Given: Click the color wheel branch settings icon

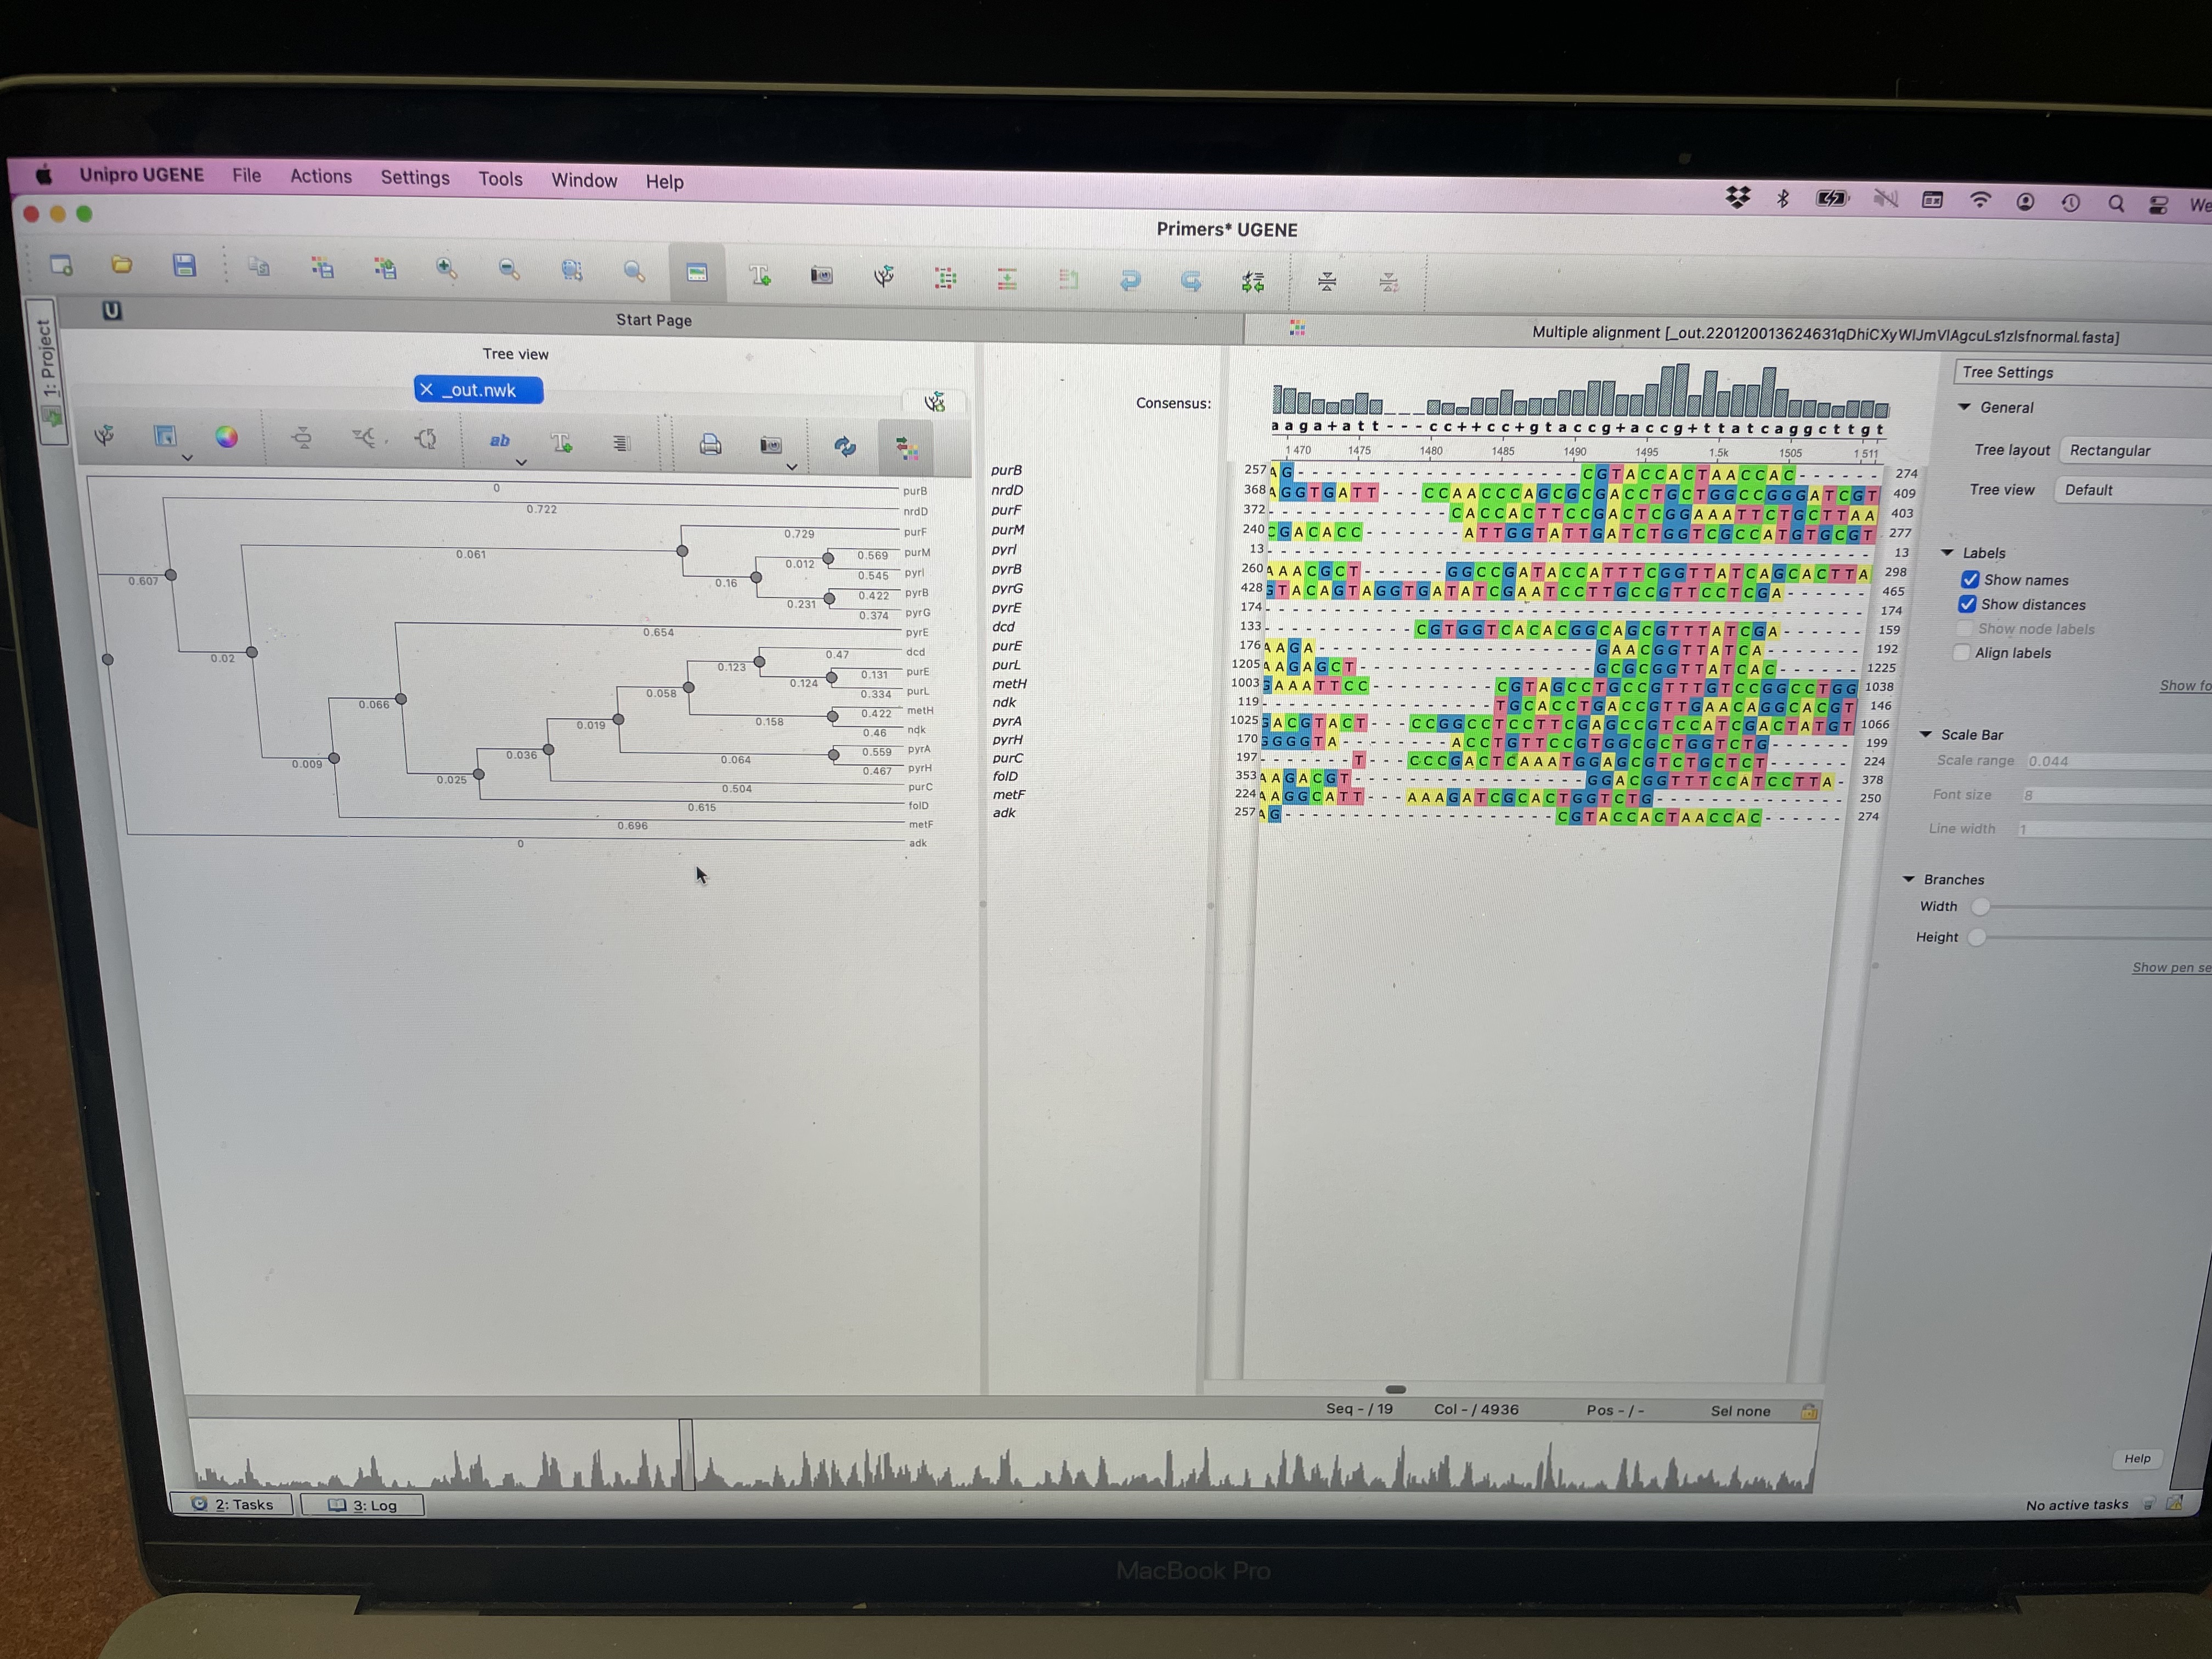Looking at the screenshot, I should [227, 437].
